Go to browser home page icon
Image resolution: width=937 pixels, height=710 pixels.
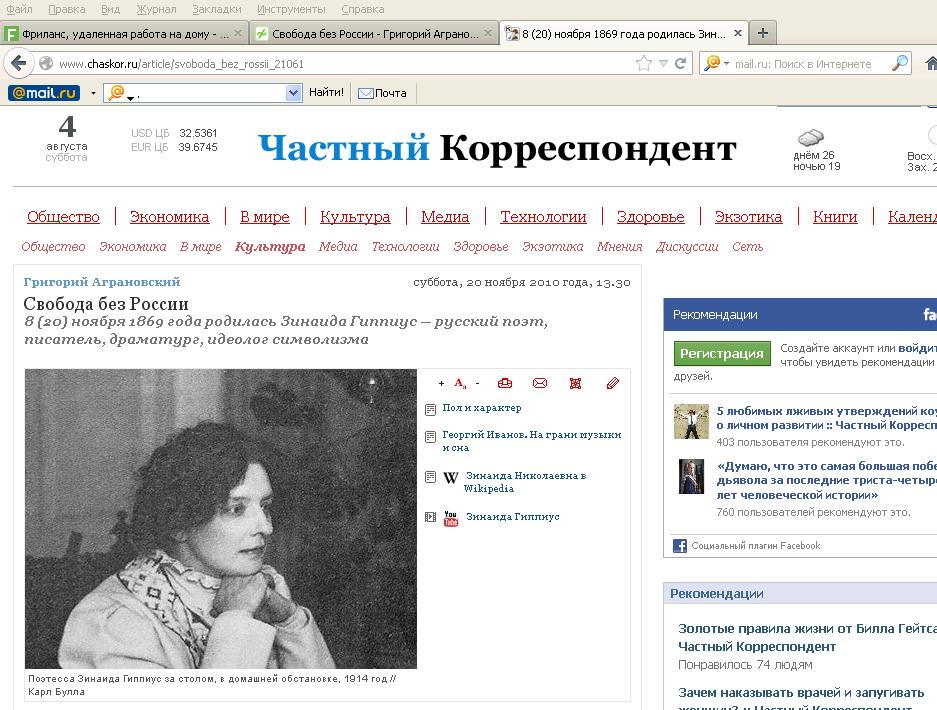(930, 63)
